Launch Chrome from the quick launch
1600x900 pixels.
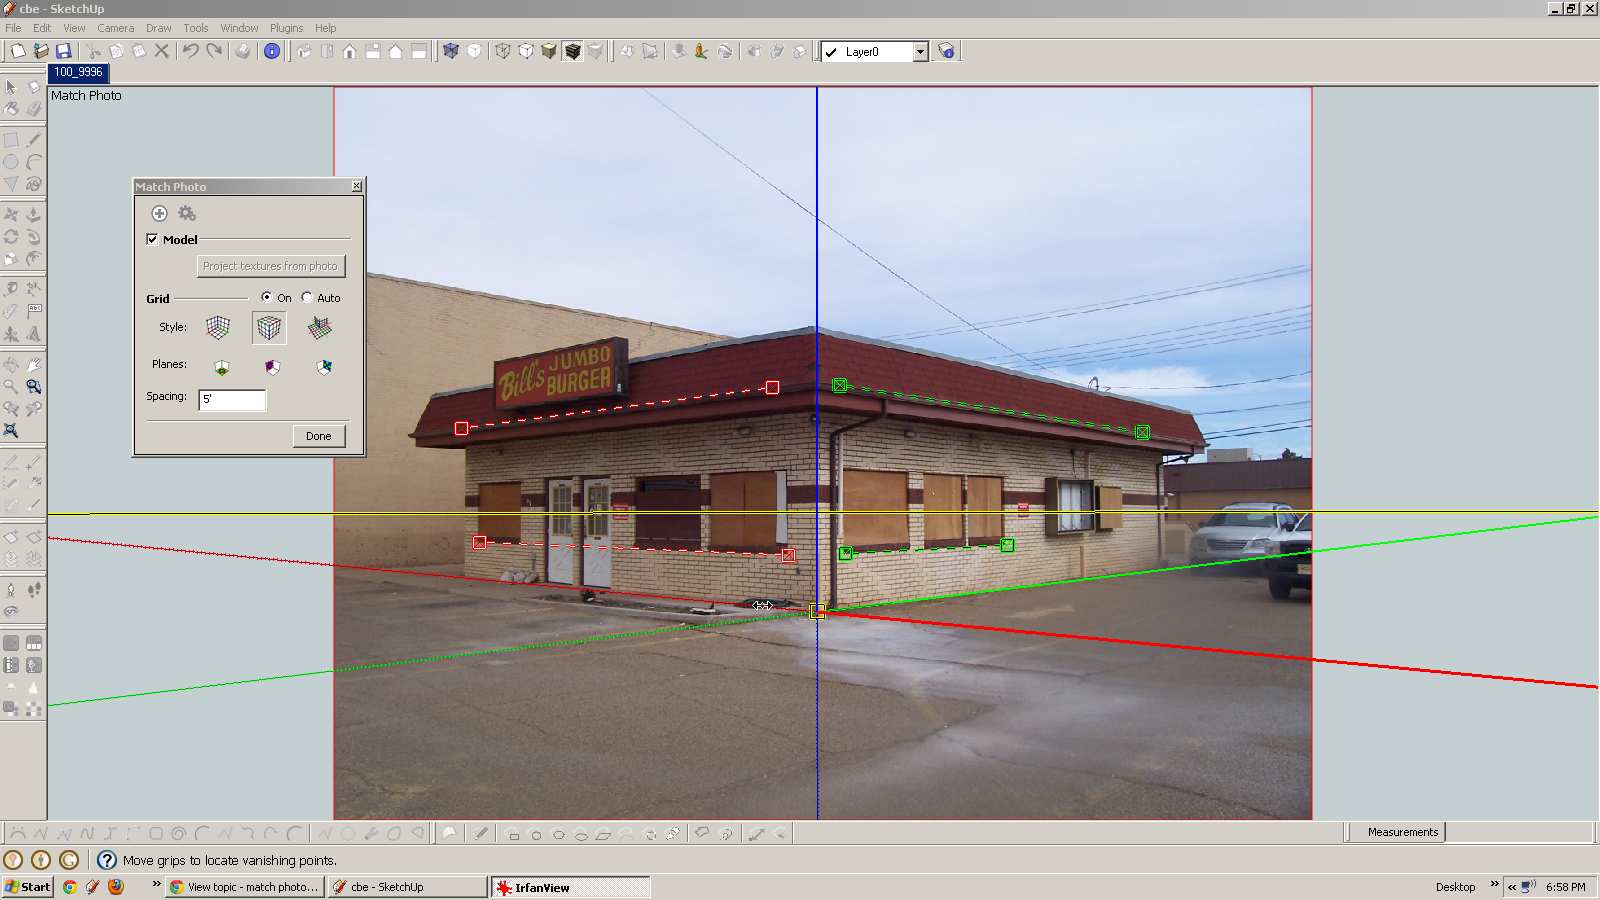point(69,886)
